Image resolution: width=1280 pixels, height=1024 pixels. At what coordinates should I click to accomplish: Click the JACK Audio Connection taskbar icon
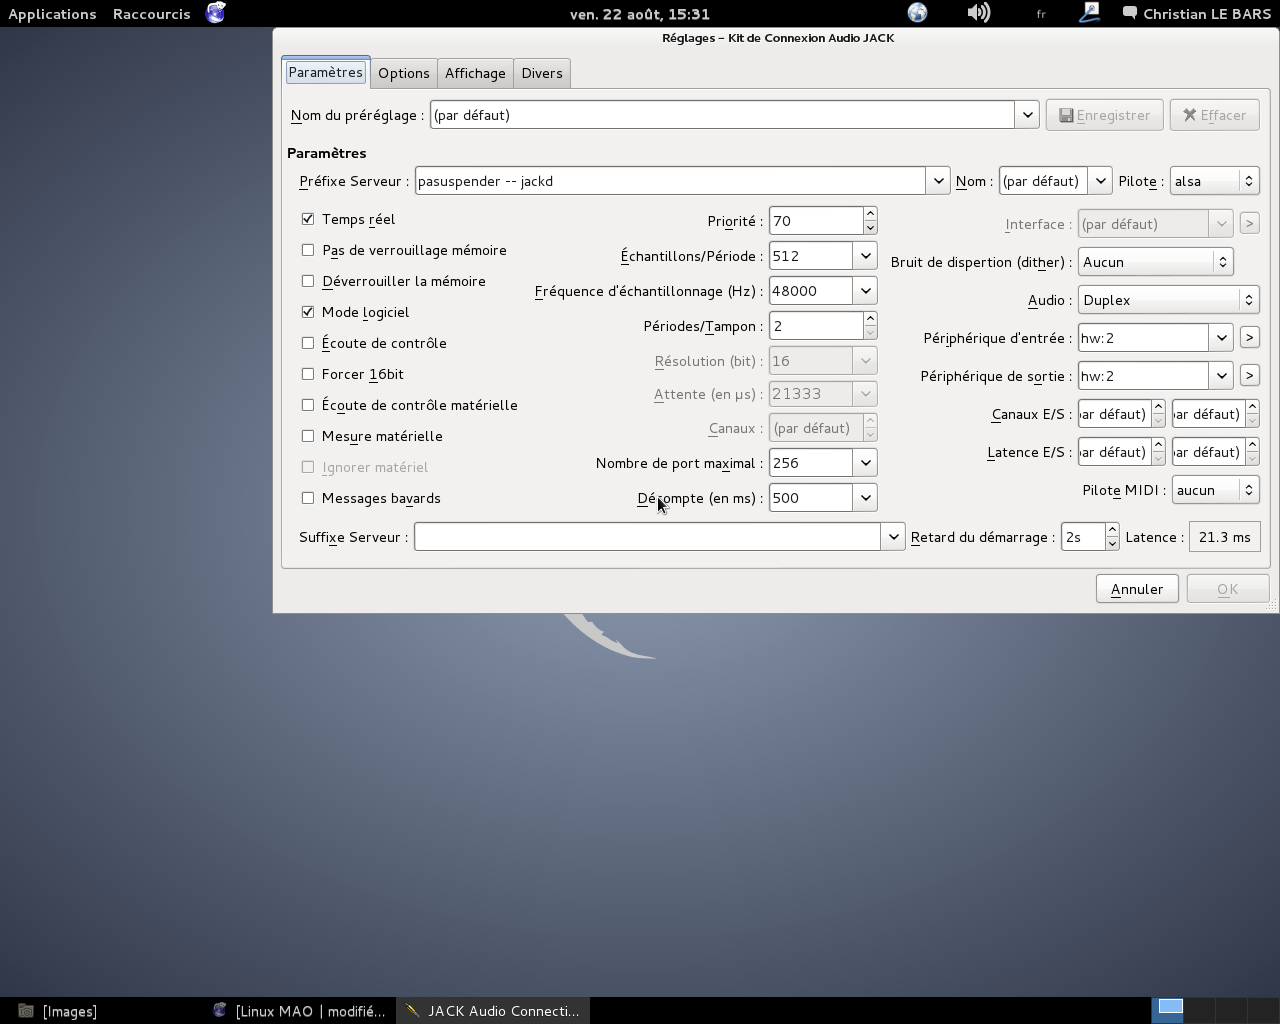click(412, 1011)
